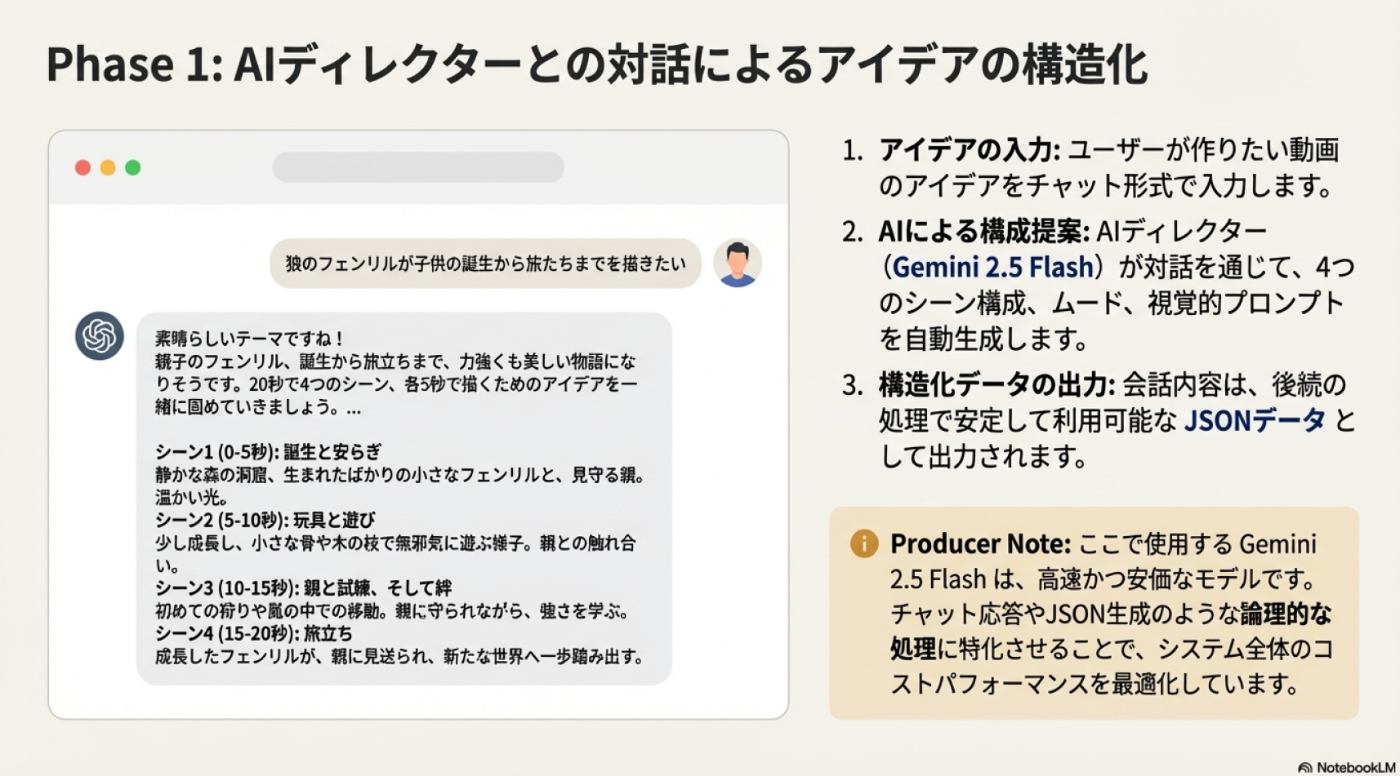The height and width of the screenshot is (776, 1400).
Task: Click the AI assistant logo icon
Action: coord(100,336)
